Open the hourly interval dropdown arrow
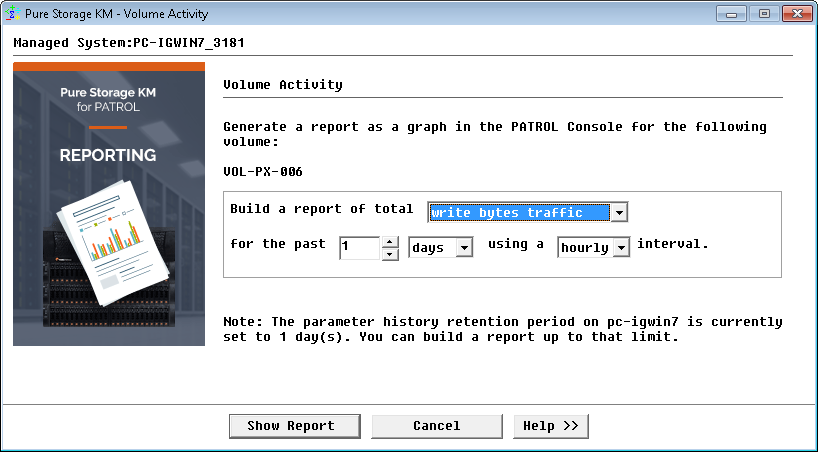Screen dimensions: 818x452 (x=620, y=248)
